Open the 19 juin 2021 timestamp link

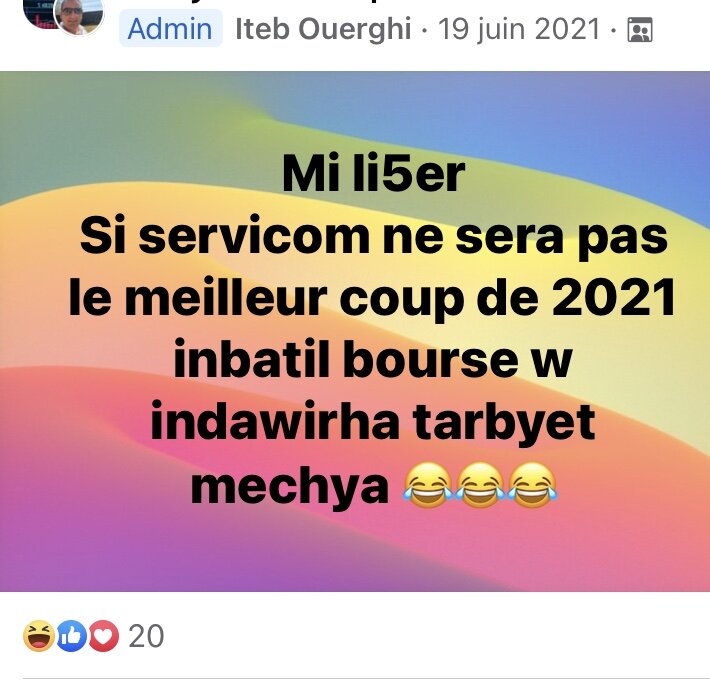519,29
